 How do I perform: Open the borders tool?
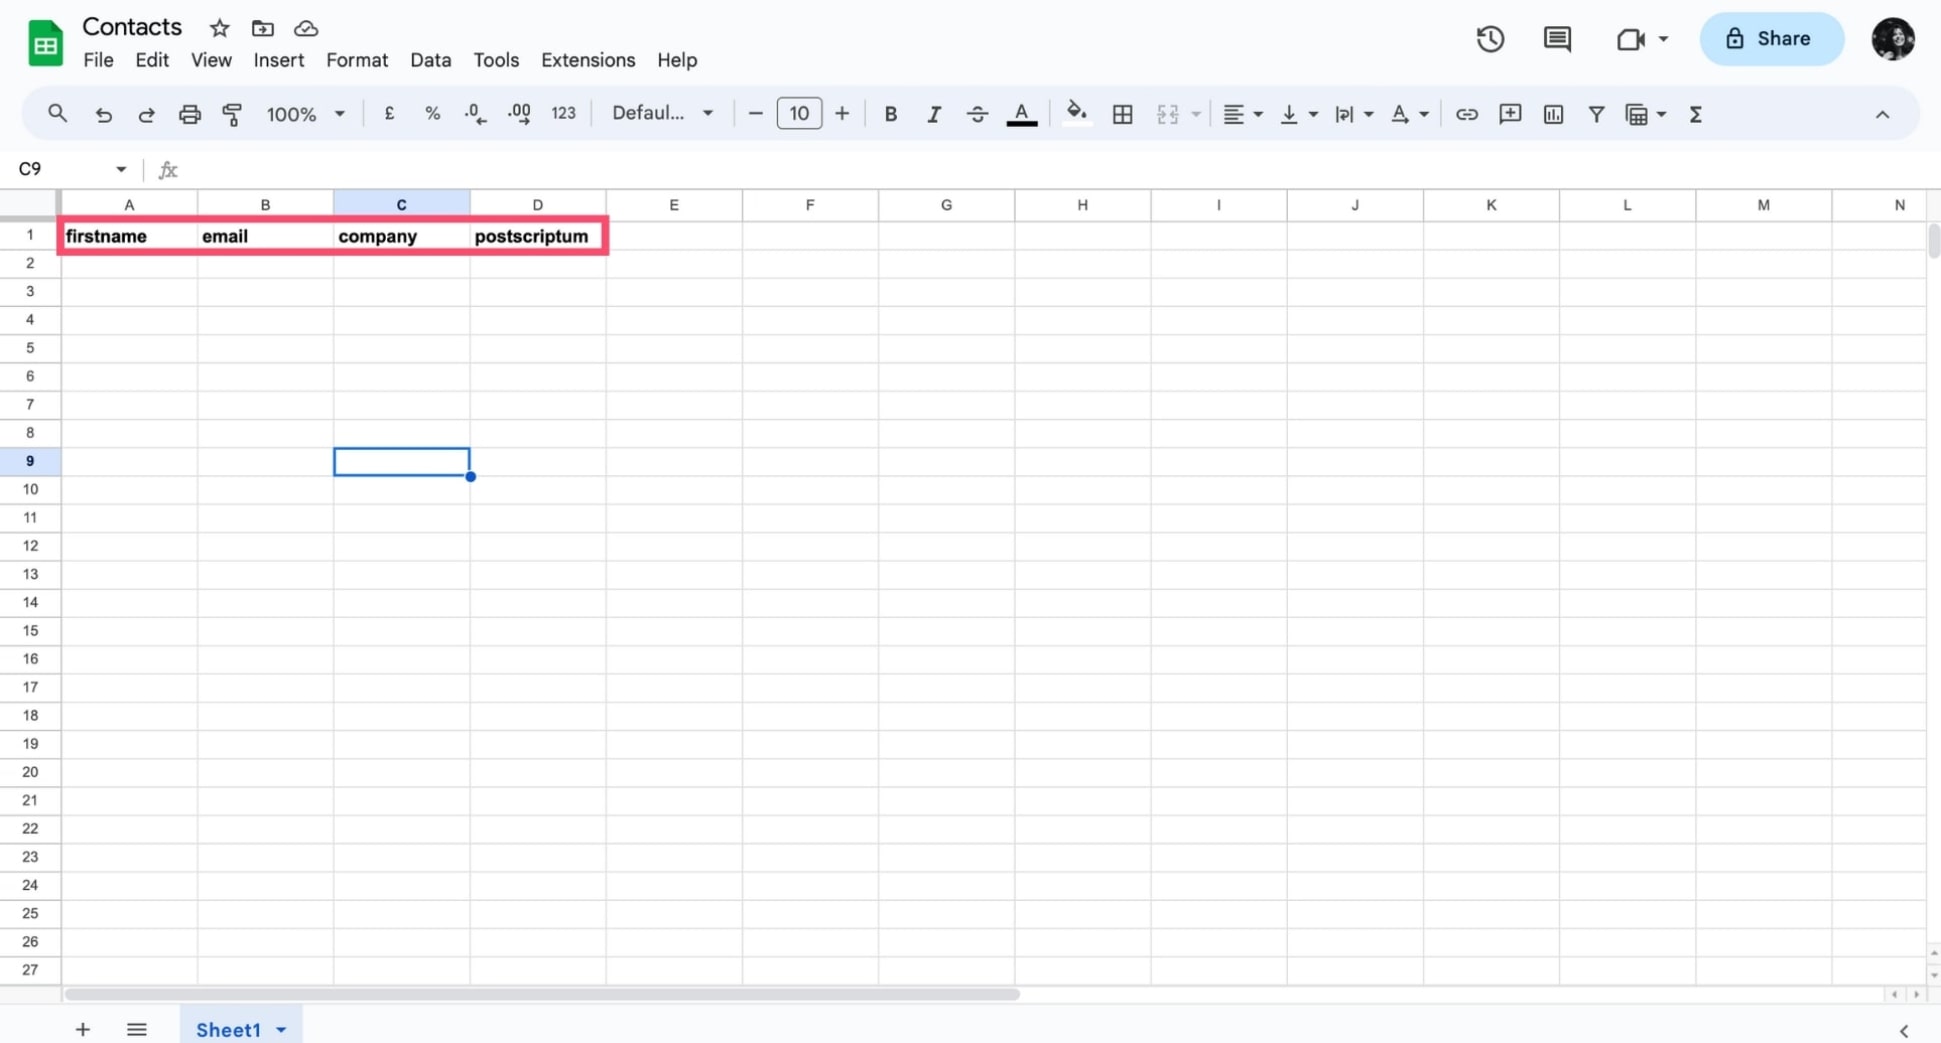pos(1122,114)
